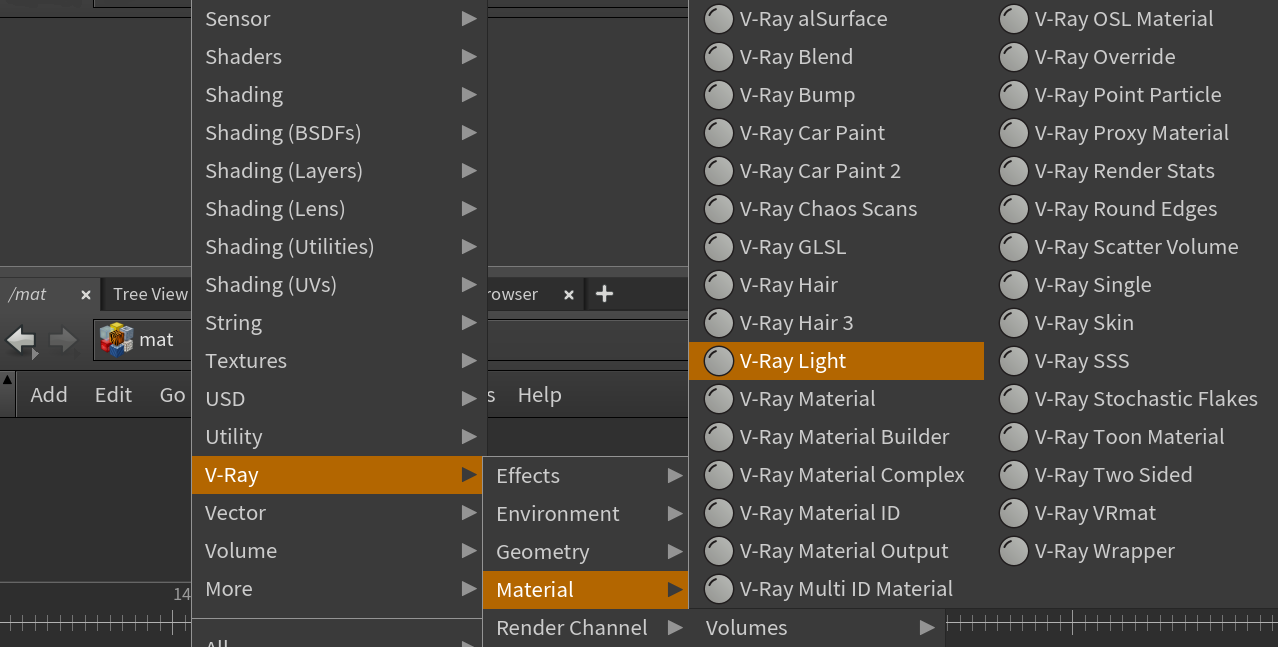The height and width of the screenshot is (647, 1278).
Task: Close the /mat tab
Action: click(86, 295)
